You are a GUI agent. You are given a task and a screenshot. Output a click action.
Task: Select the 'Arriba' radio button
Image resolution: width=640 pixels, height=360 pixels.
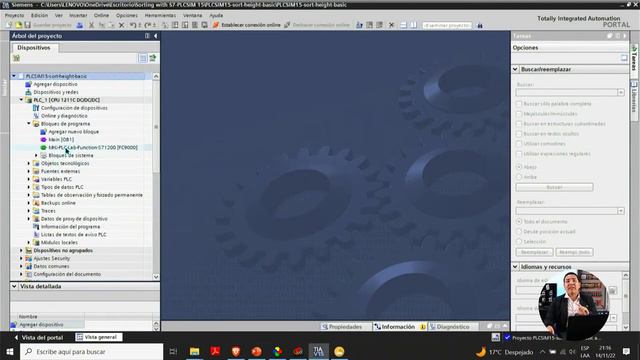point(519,177)
